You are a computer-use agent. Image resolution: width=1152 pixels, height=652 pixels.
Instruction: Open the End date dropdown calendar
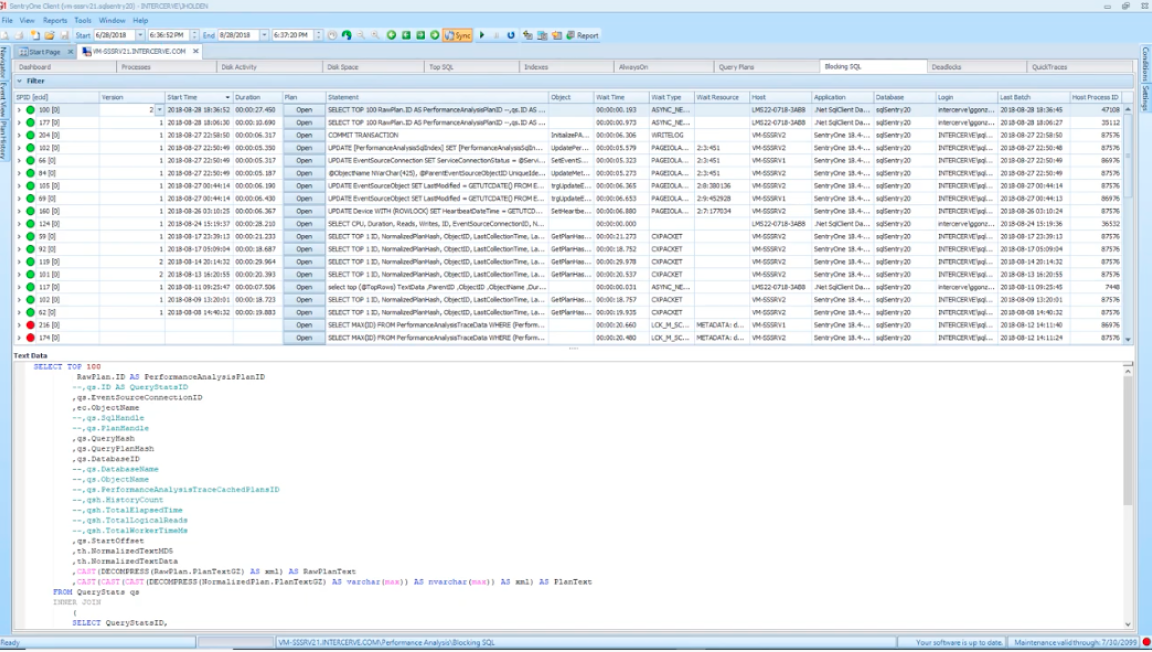pyautogui.click(x=264, y=35)
